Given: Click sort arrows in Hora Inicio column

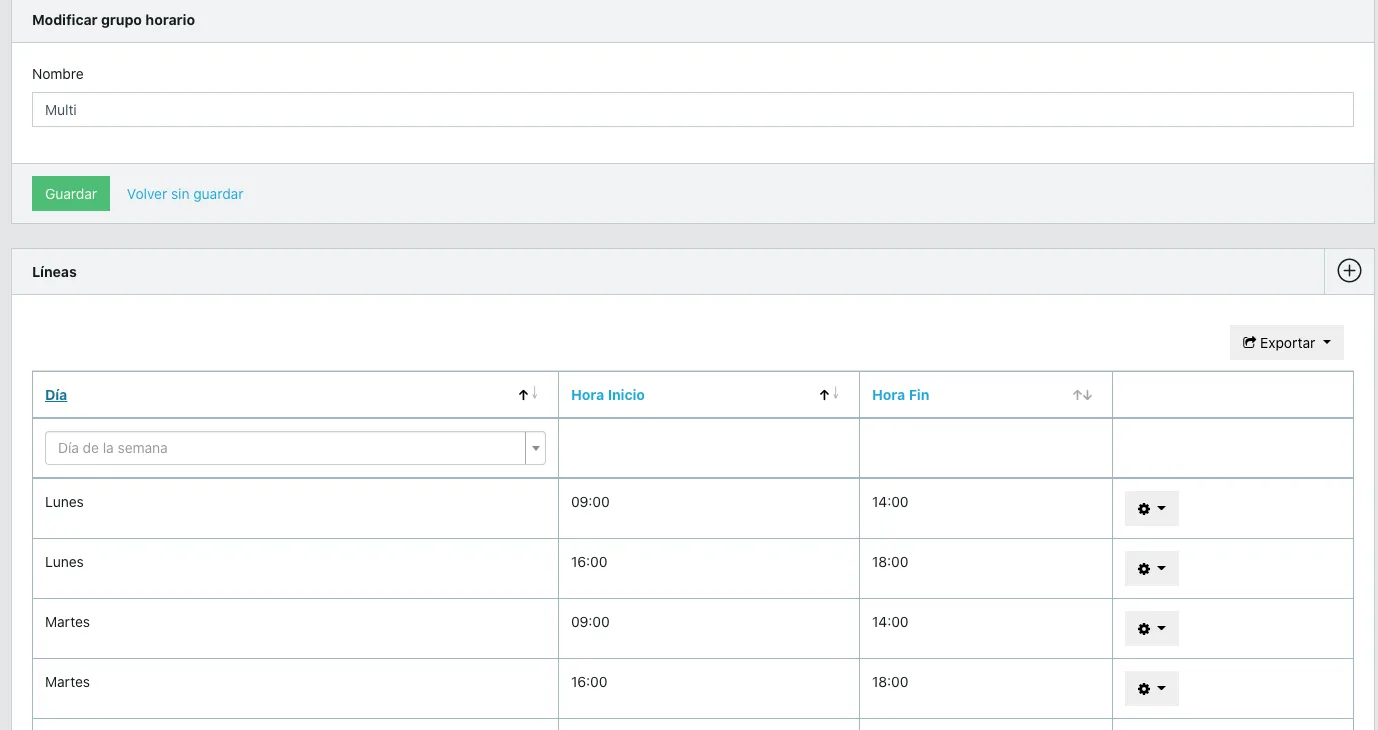Looking at the screenshot, I should point(829,395).
